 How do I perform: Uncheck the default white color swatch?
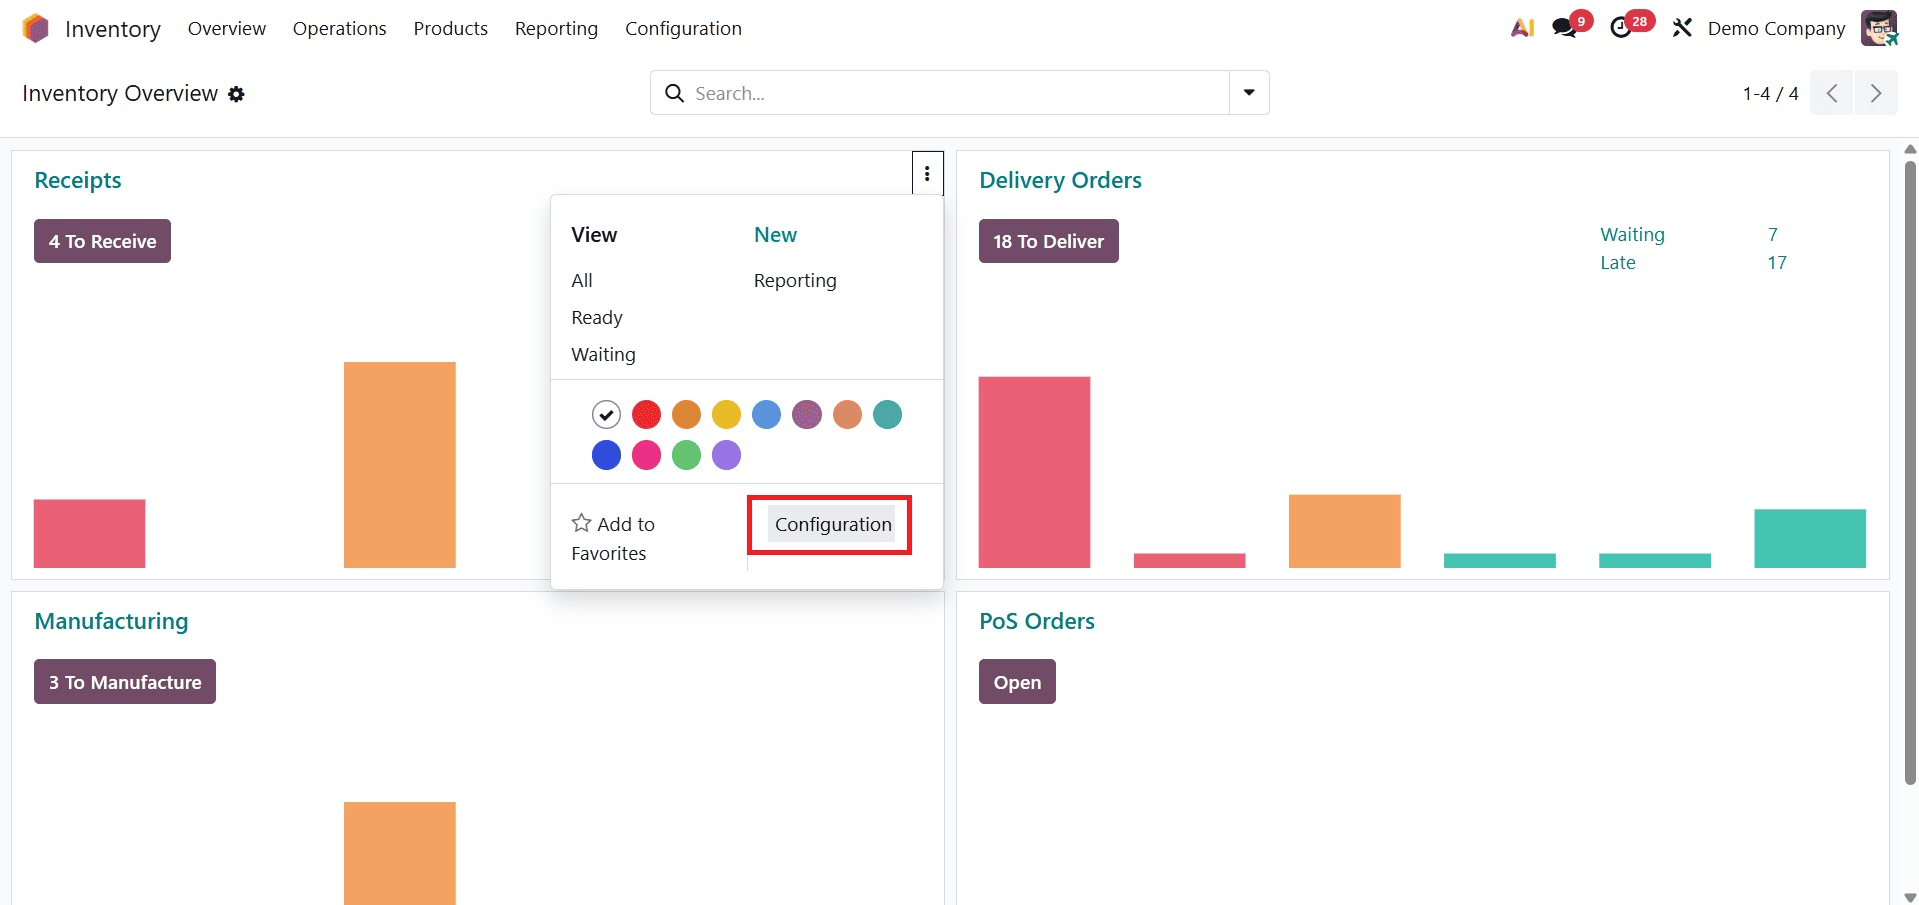coord(606,414)
